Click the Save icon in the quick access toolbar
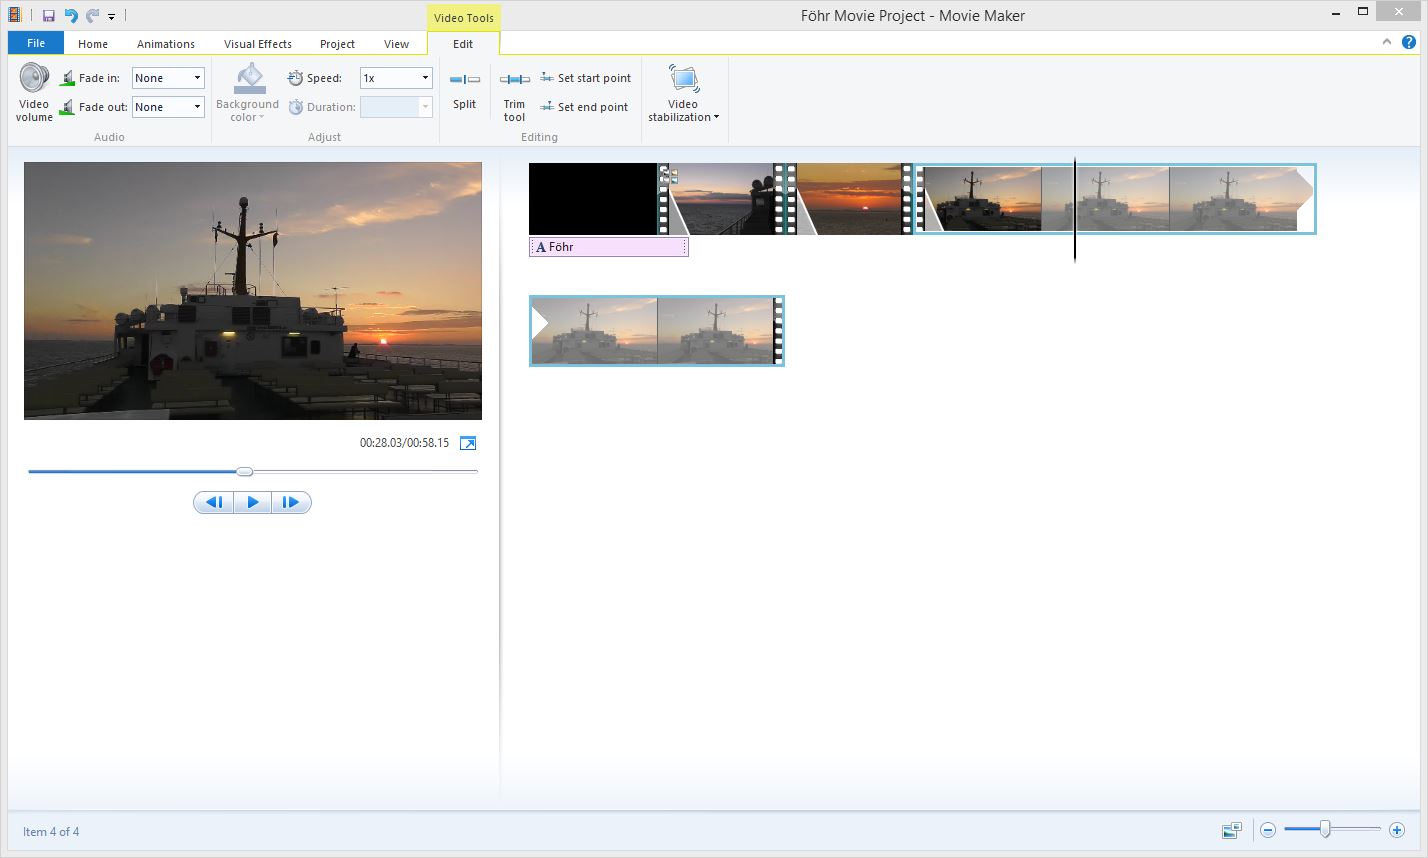1428x858 pixels. [48, 16]
